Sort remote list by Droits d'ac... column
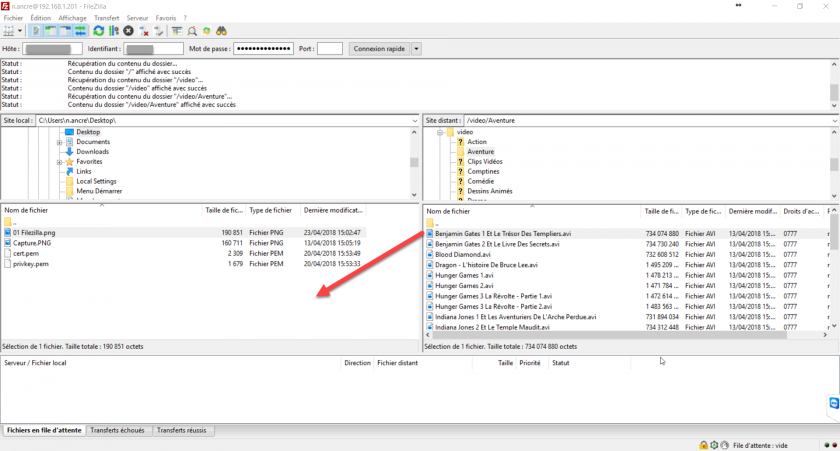Image resolution: width=840 pixels, height=451 pixels. pyautogui.click(x=801, y=212)
